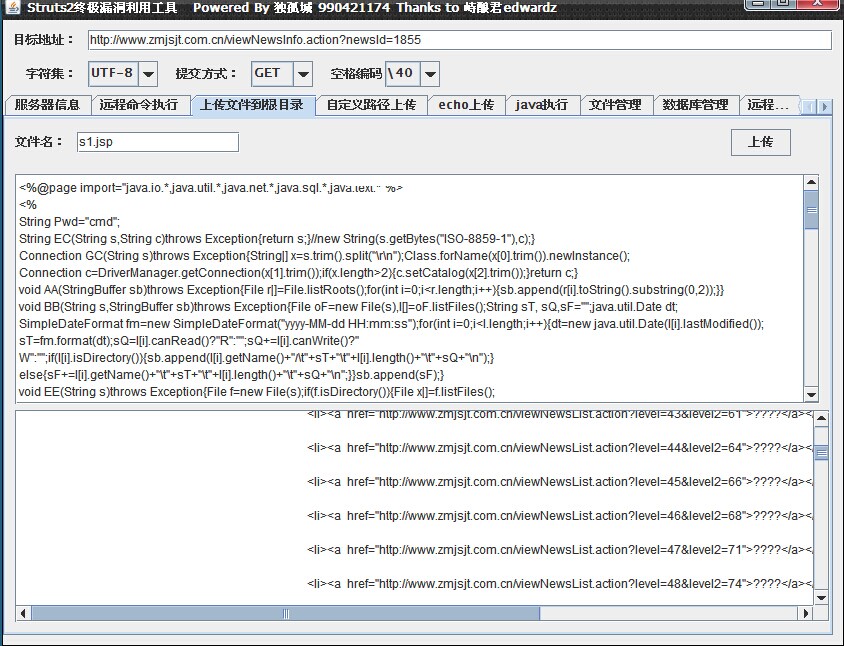Screen dimensions: 844x646
Task: Click the line starting void AA(StringBuffer sb)
Action: 371,290
